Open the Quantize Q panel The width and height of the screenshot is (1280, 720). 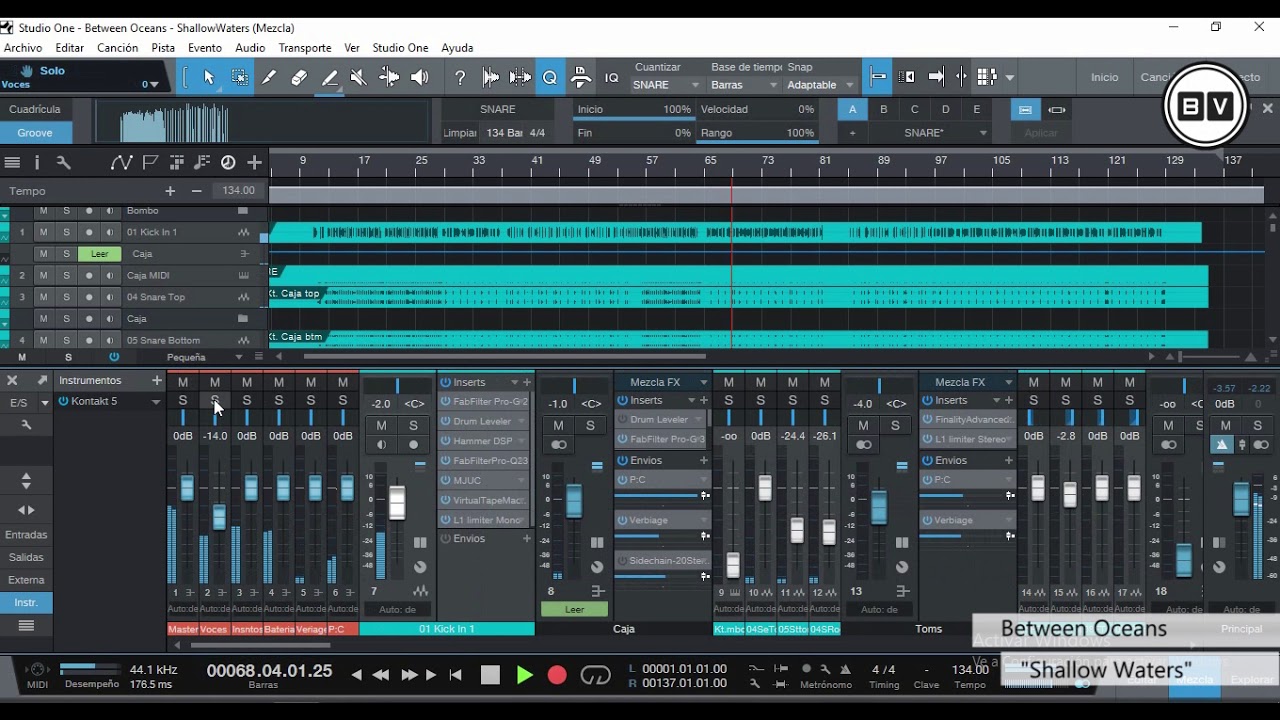(x=550, y=77)
